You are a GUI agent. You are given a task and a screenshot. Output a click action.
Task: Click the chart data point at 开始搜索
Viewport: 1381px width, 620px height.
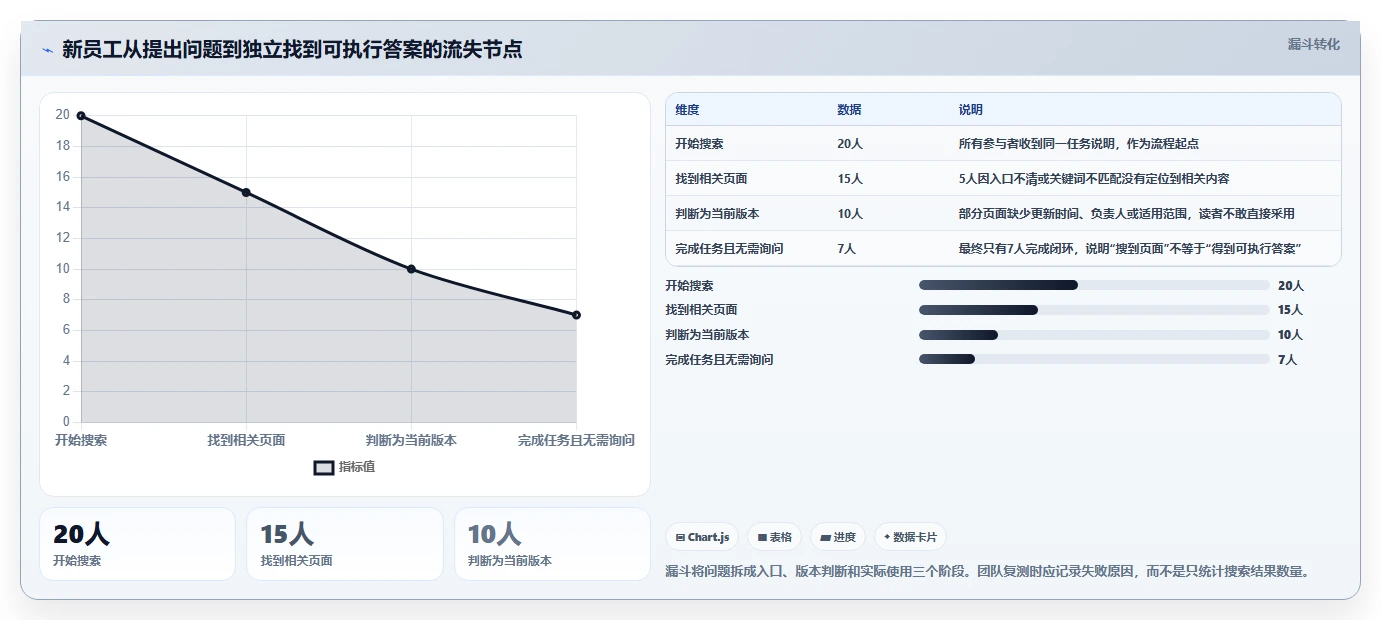click(x=81, y=116)
